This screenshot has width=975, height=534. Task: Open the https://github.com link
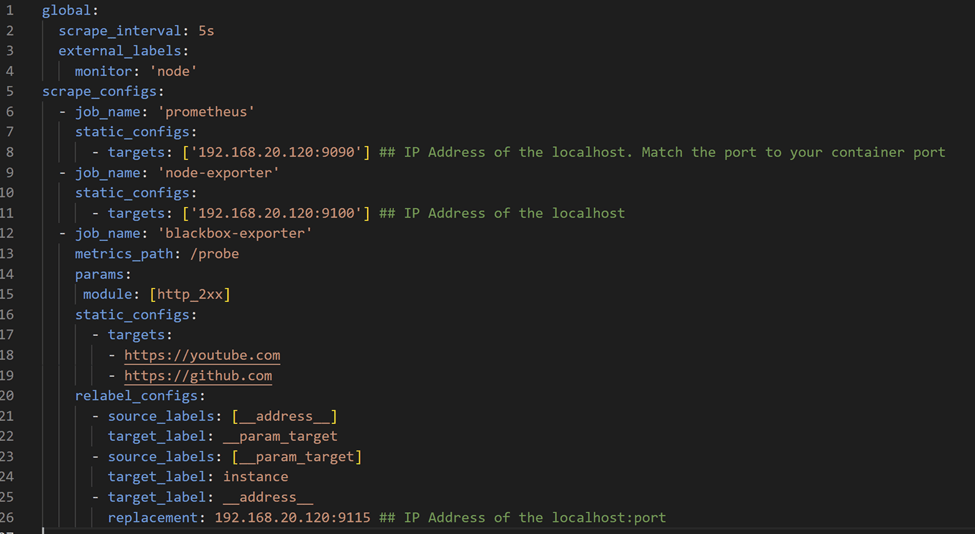[x=198, y=376]
